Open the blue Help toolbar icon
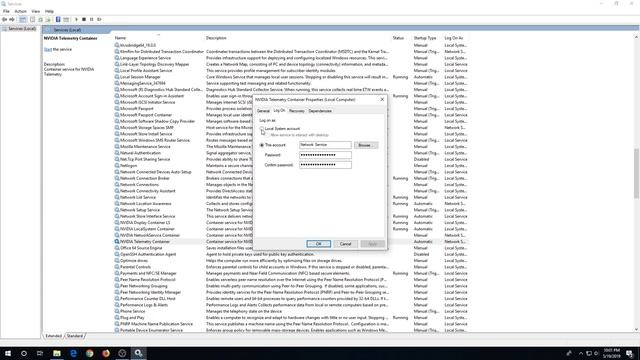This screenshot has height=360, width=640. pyautogui.click(x=58, y=20)
